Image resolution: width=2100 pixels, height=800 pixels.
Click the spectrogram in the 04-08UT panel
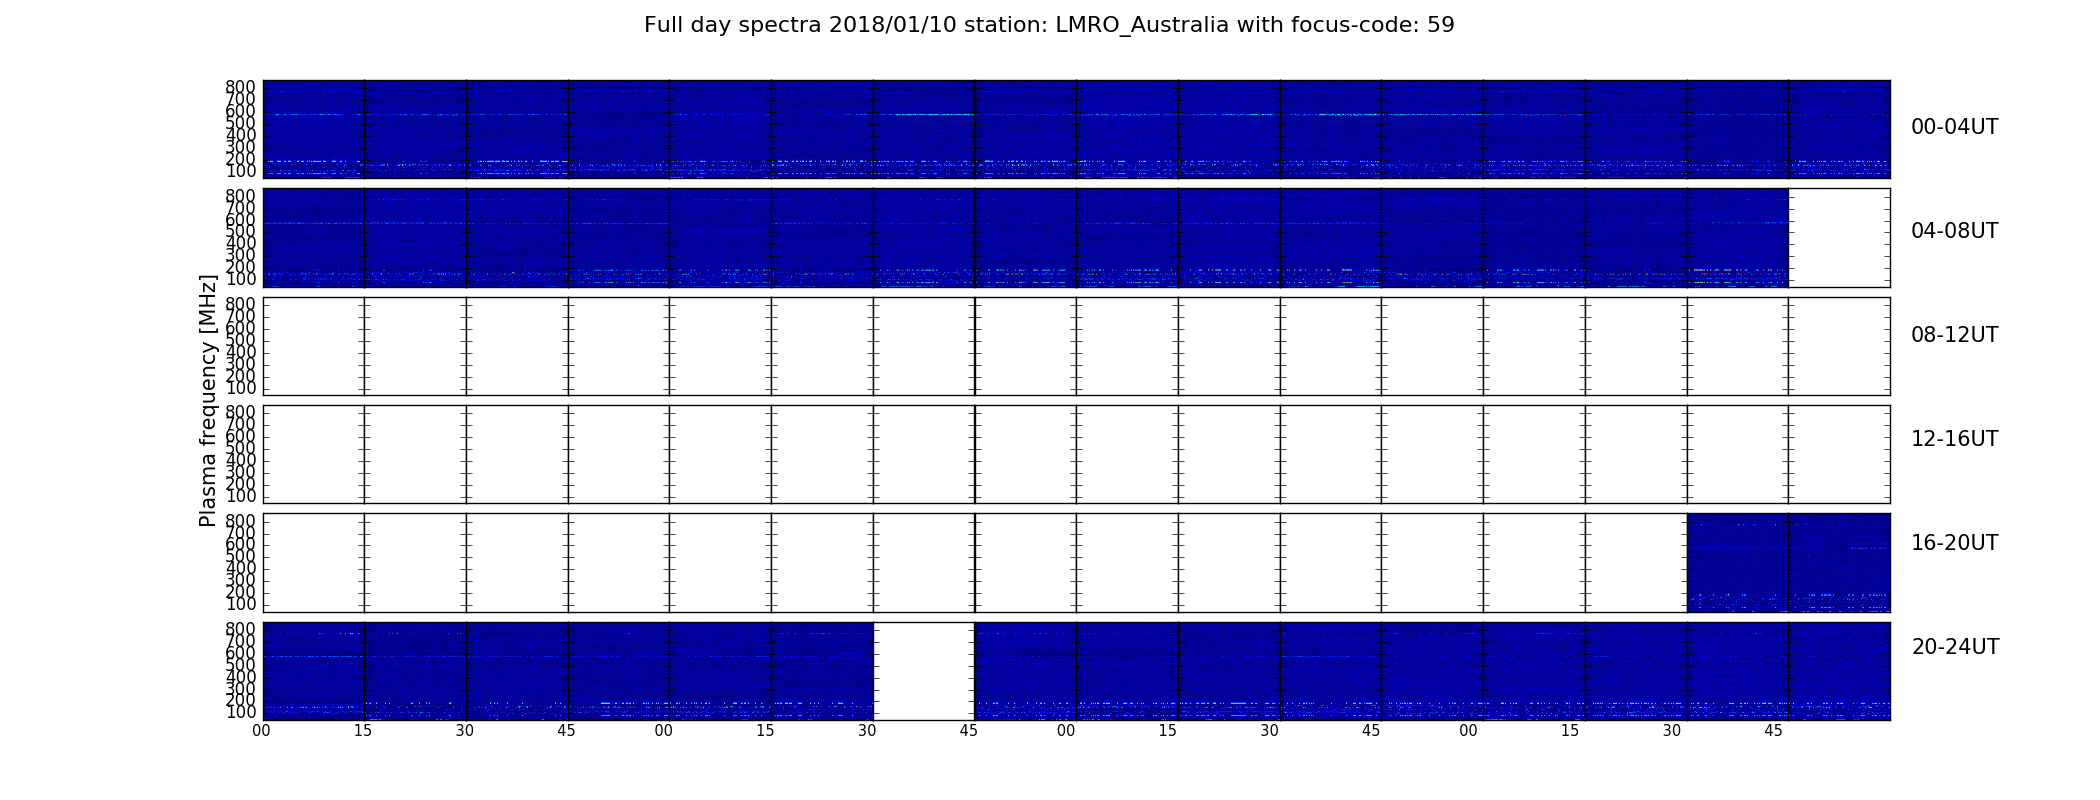click(x=1025, y=238)
